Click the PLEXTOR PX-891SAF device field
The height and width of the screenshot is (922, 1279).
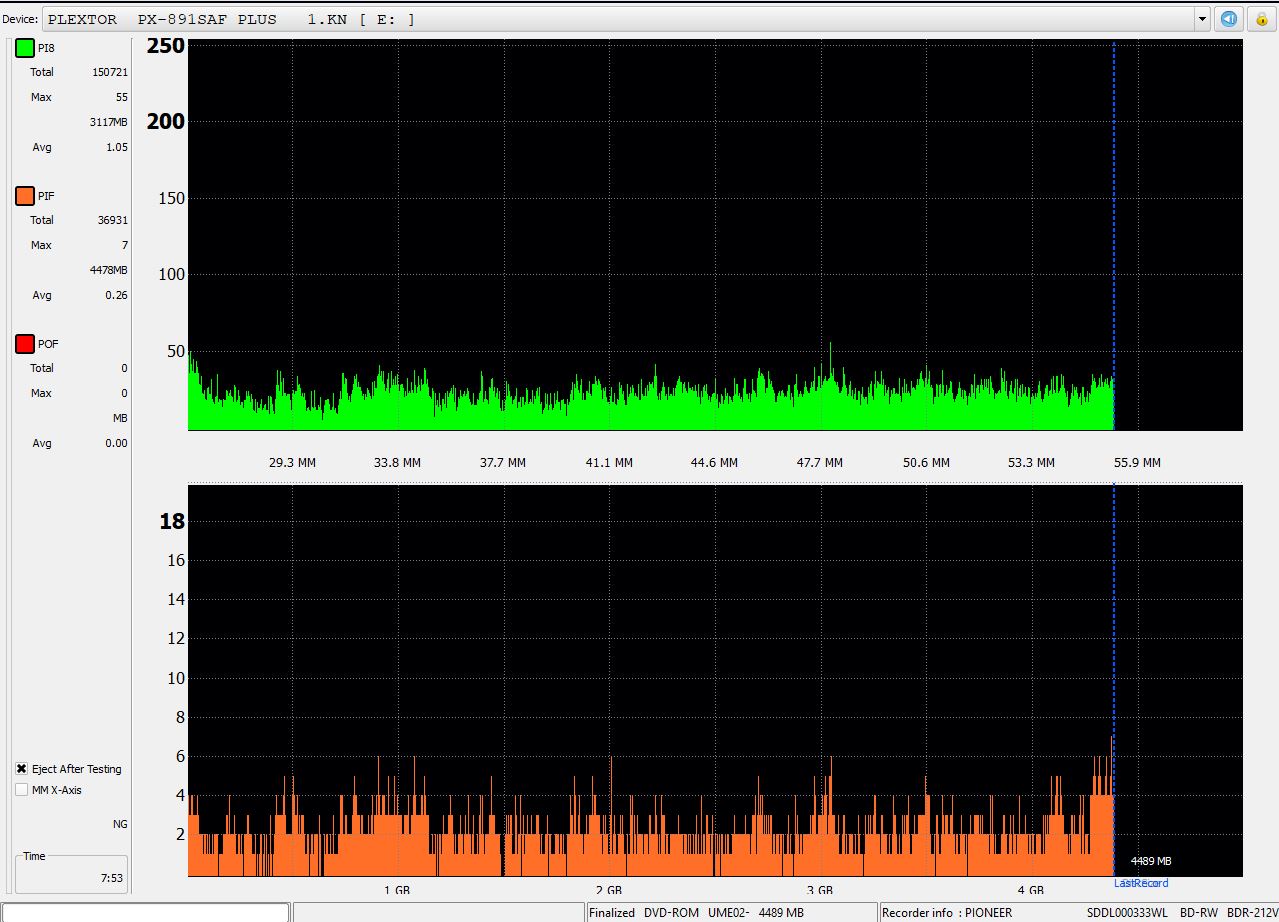click(x=620, y=19)
